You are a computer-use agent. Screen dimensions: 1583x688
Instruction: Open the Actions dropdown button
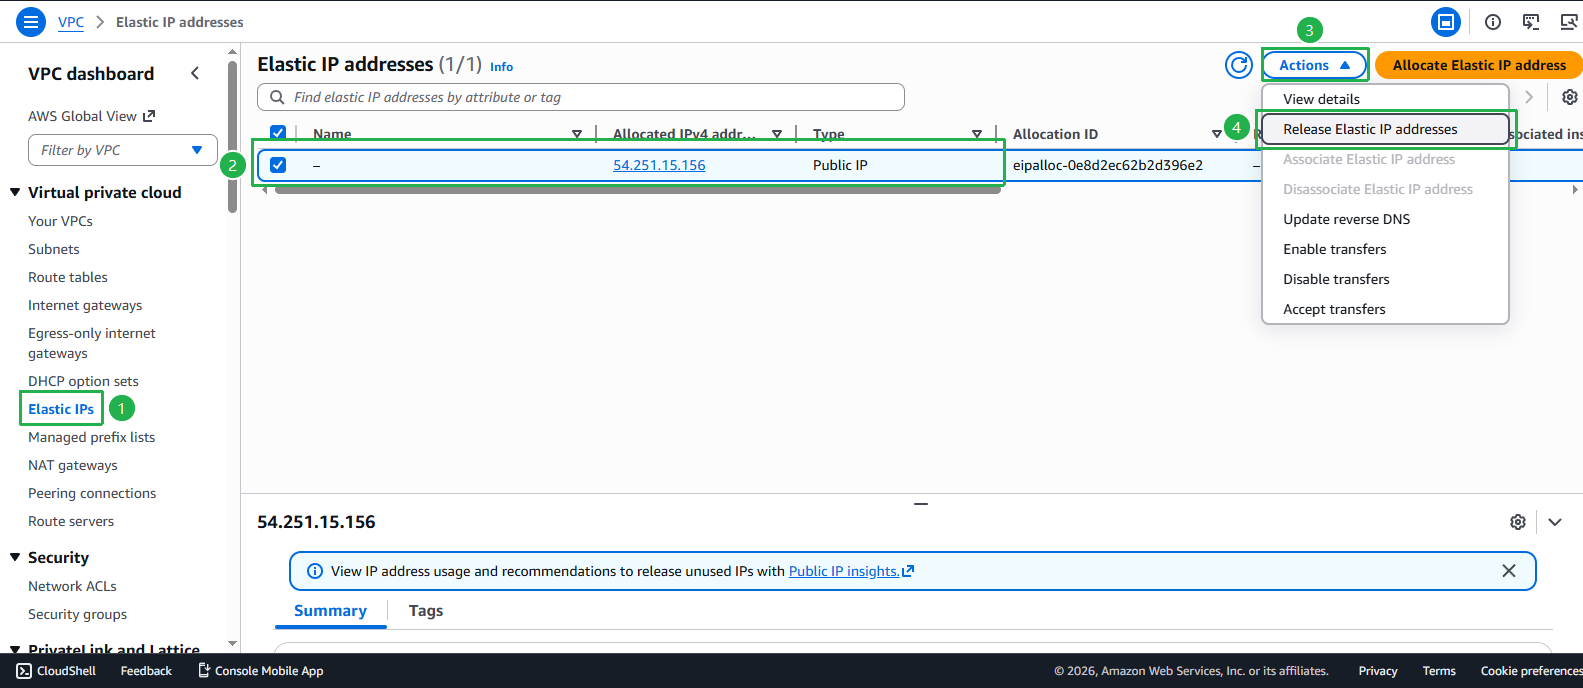click(1314, 65)
